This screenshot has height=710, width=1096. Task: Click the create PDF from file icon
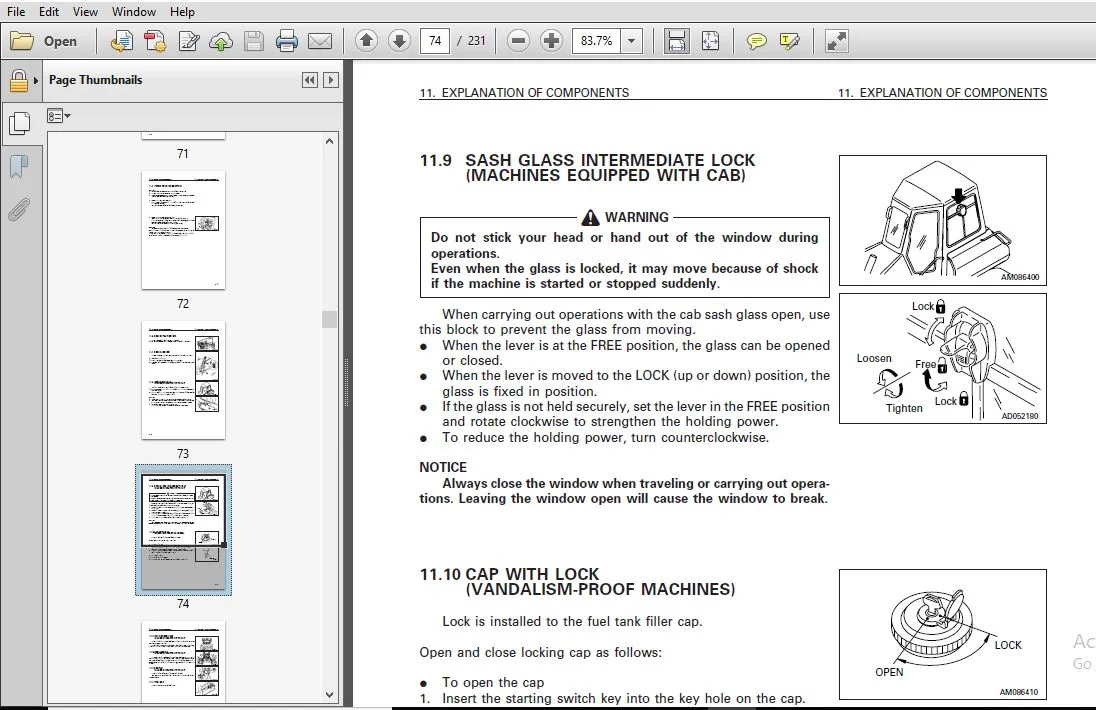point(122,41)
